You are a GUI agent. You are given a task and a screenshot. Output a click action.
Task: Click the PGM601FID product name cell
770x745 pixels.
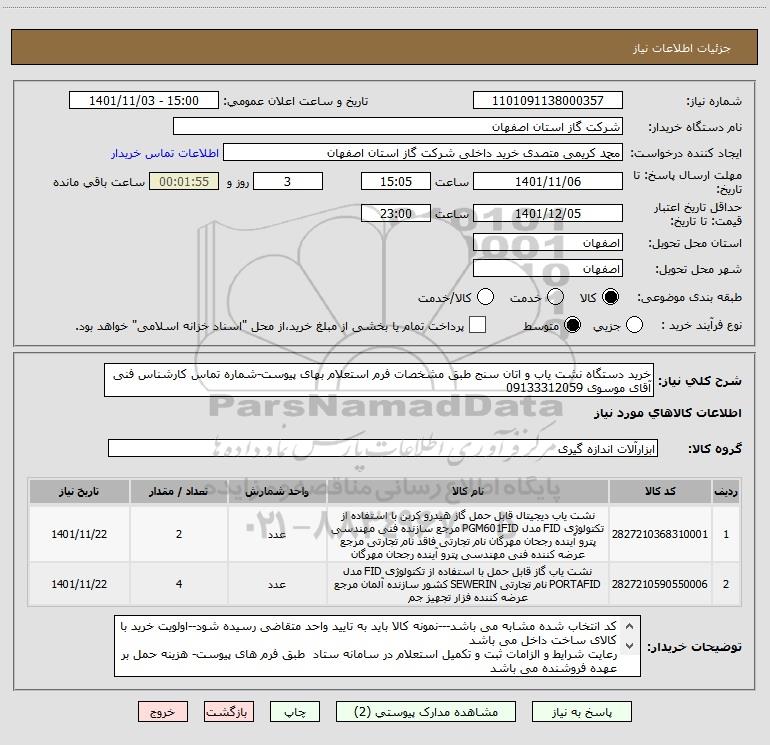(x=468, y=534)
